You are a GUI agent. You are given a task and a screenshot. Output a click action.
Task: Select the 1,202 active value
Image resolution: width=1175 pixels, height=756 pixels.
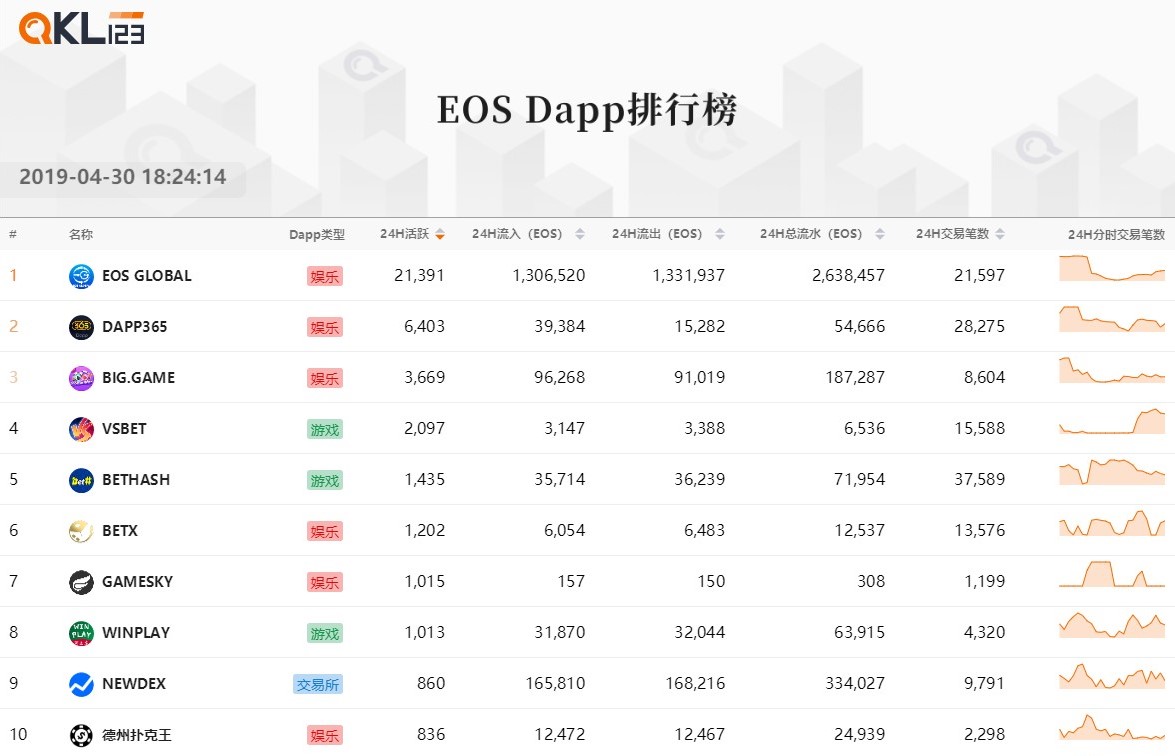click(x=425, y=530)
